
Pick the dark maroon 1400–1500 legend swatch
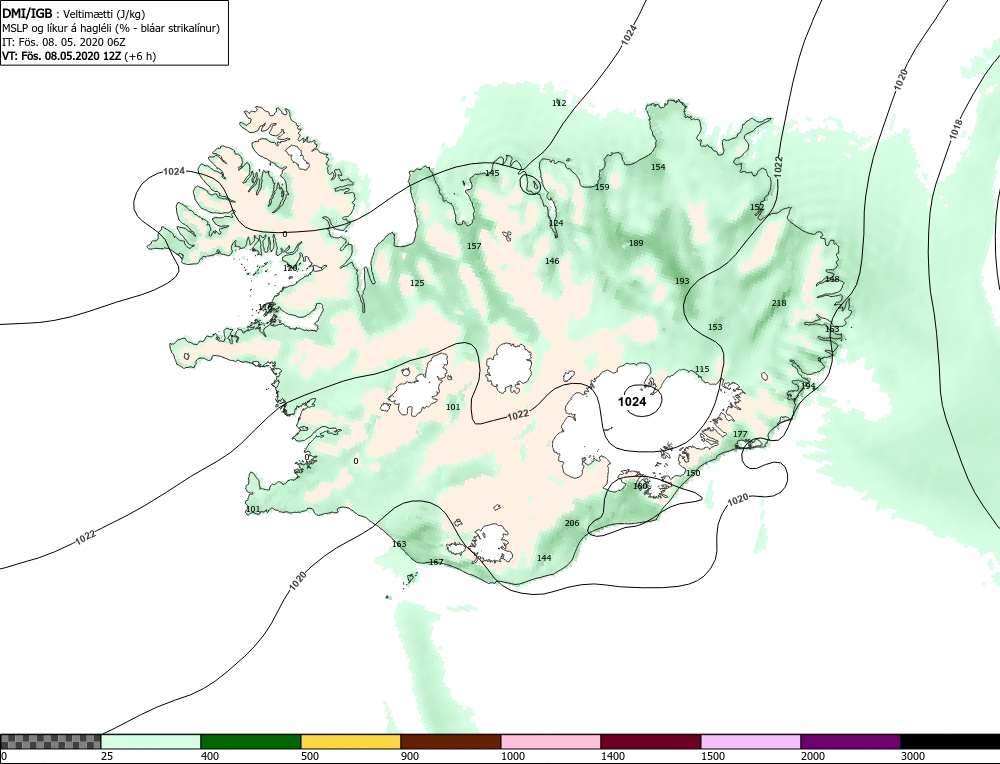tap(651, 741)
